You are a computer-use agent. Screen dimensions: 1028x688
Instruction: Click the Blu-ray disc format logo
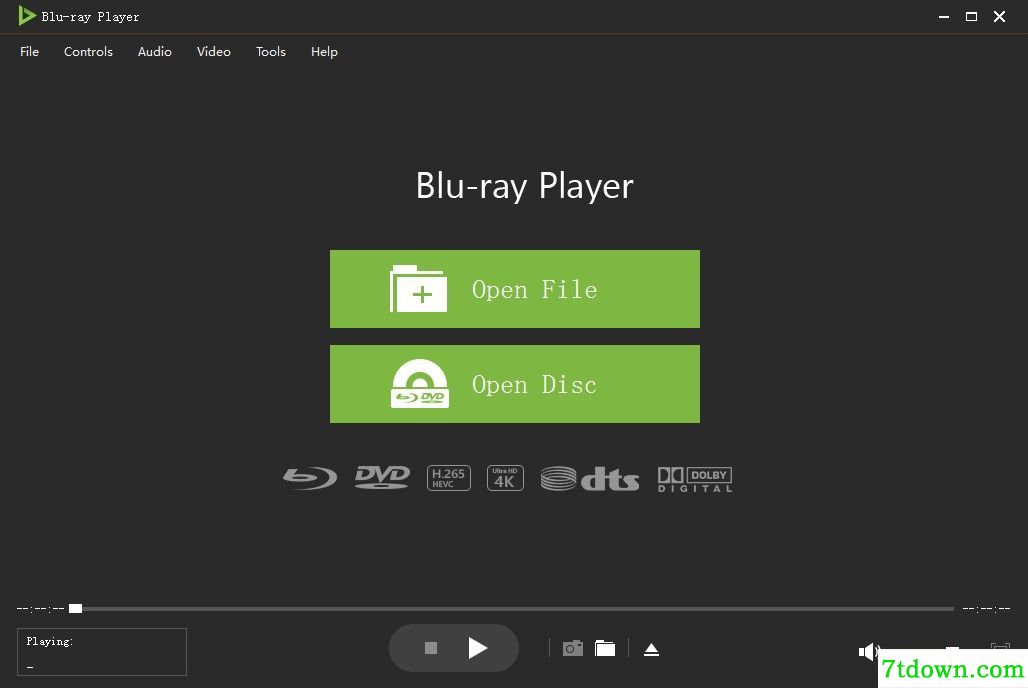[x=310, y=478]
